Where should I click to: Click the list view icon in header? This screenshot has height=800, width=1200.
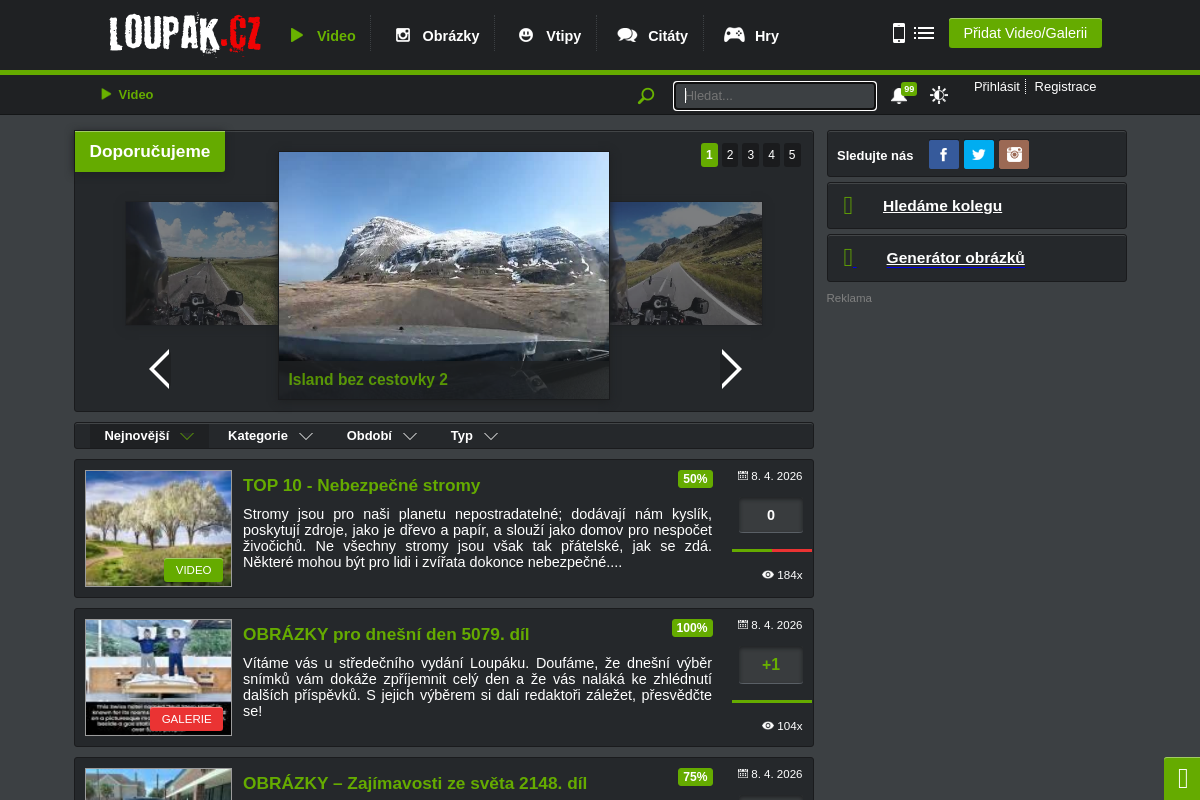[x=924, y=33]
